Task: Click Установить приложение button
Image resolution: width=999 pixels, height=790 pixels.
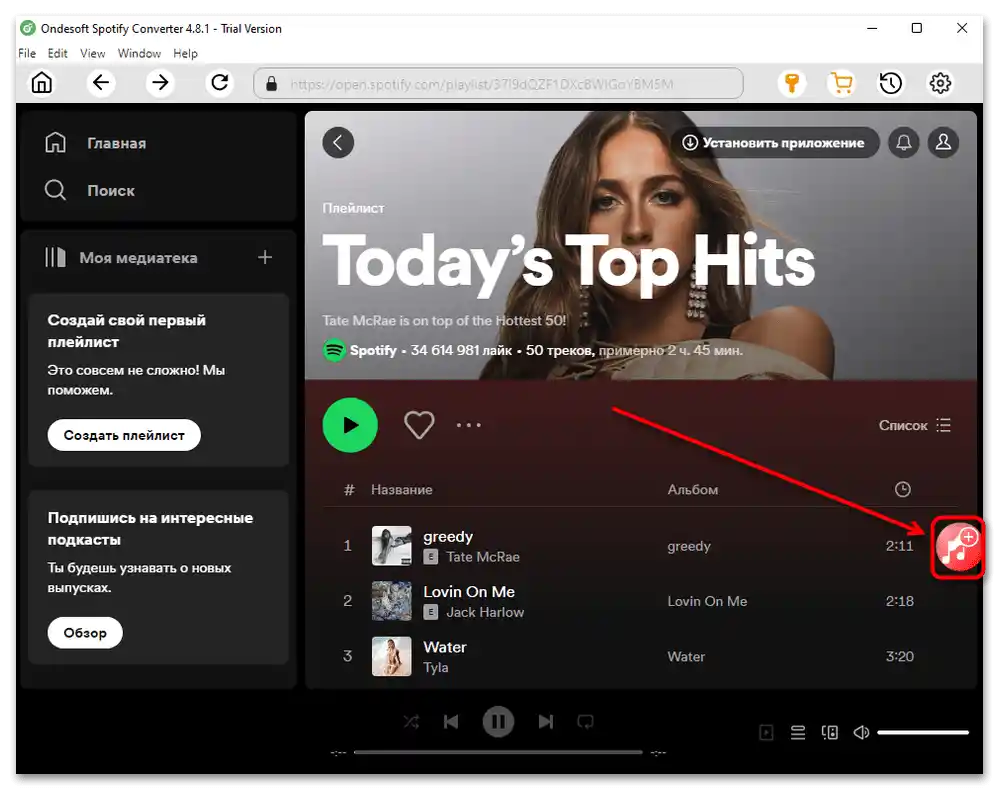Action: point(775,143)
